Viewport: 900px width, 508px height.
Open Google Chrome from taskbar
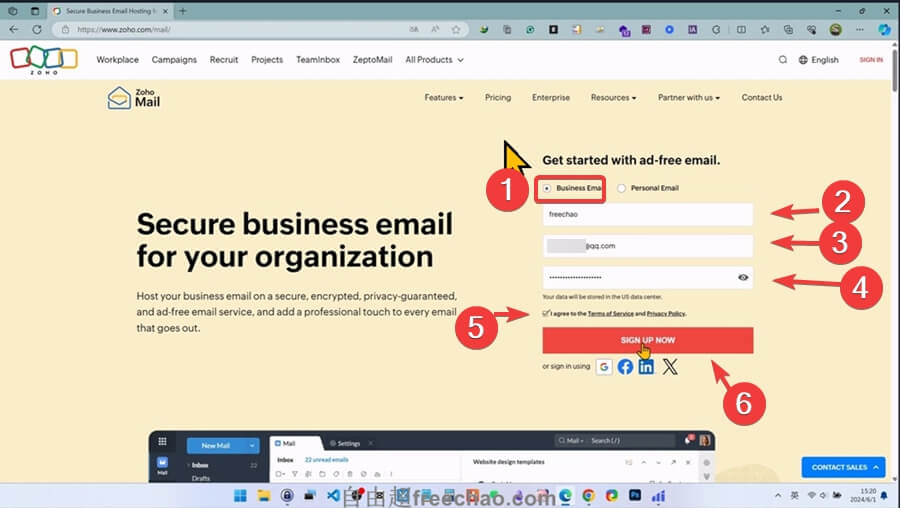coord(588,496)
